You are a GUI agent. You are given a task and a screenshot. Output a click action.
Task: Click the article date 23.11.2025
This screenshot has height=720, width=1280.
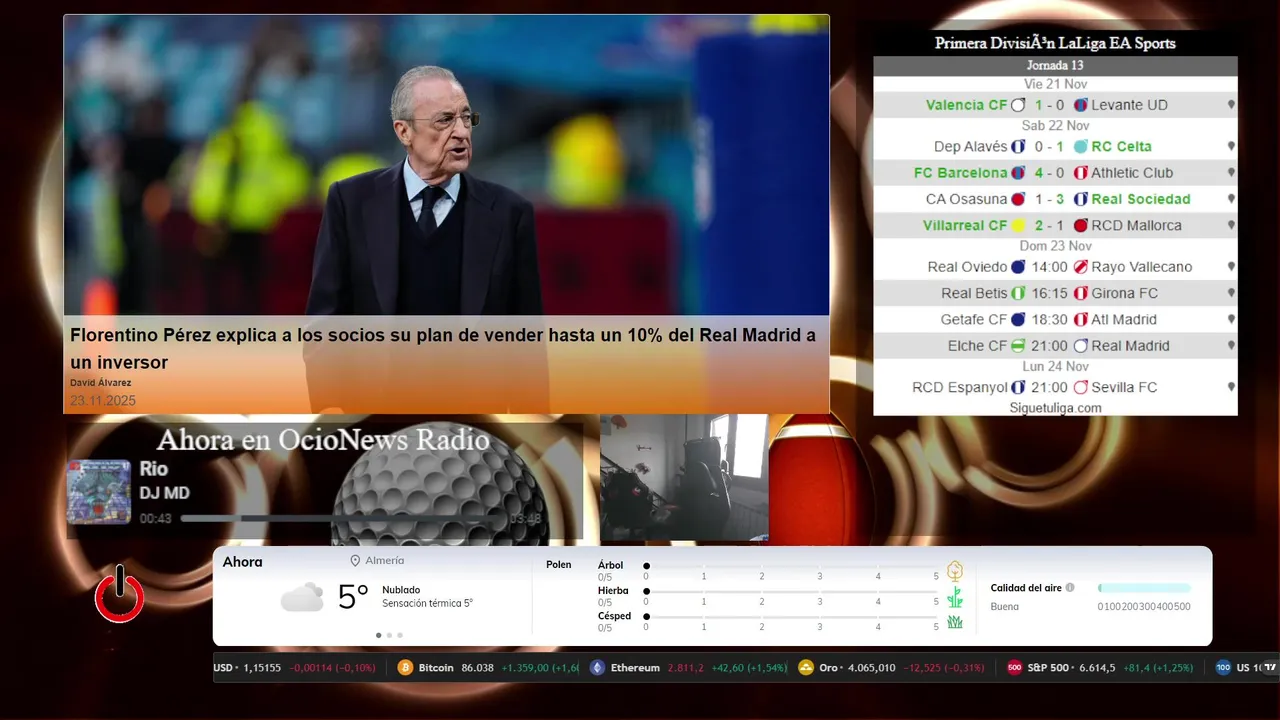click(103, 401)
